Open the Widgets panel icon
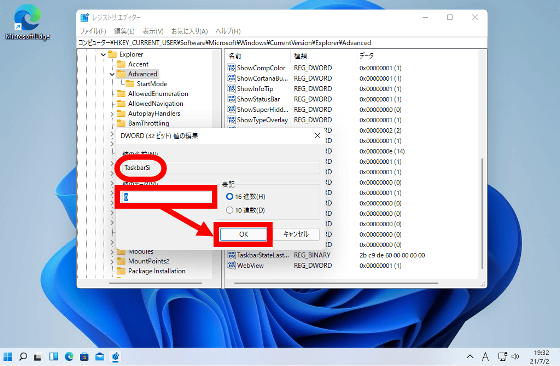The height and width of the screenshot is (366, 560). pos(54,357)
